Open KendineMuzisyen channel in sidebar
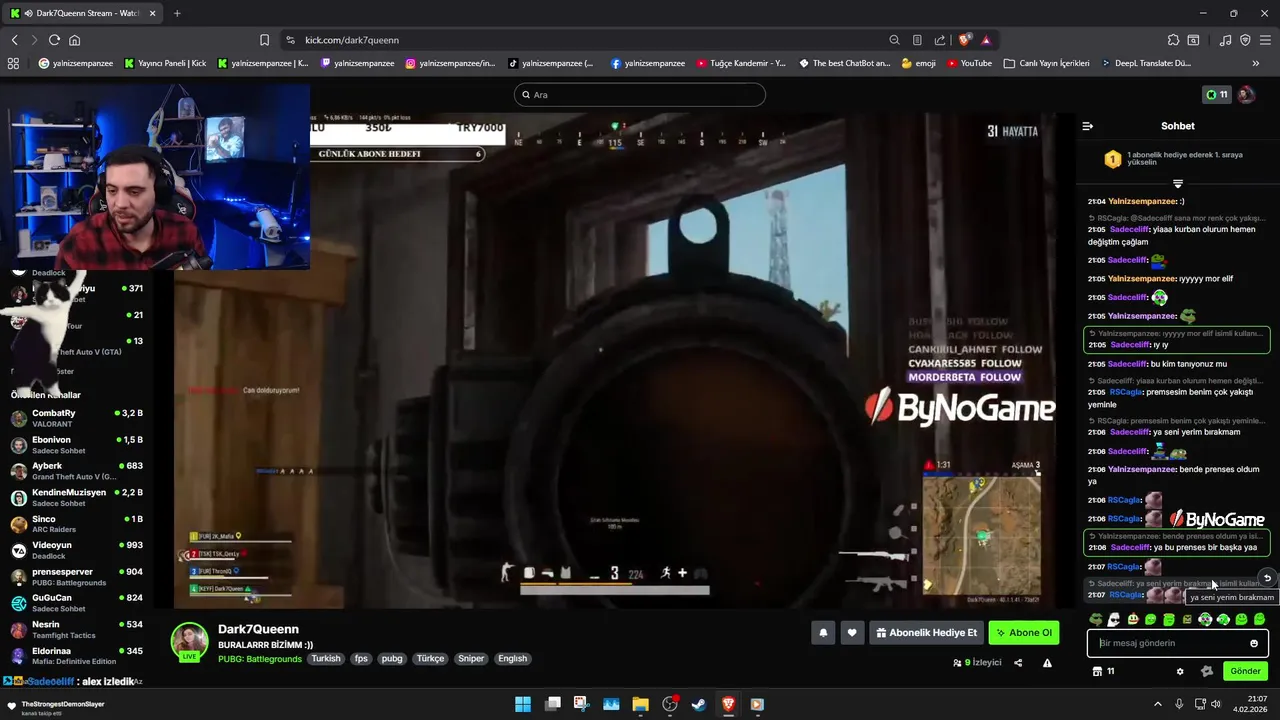The width and height of the screenshot is (1280, 720). [78, 497]
